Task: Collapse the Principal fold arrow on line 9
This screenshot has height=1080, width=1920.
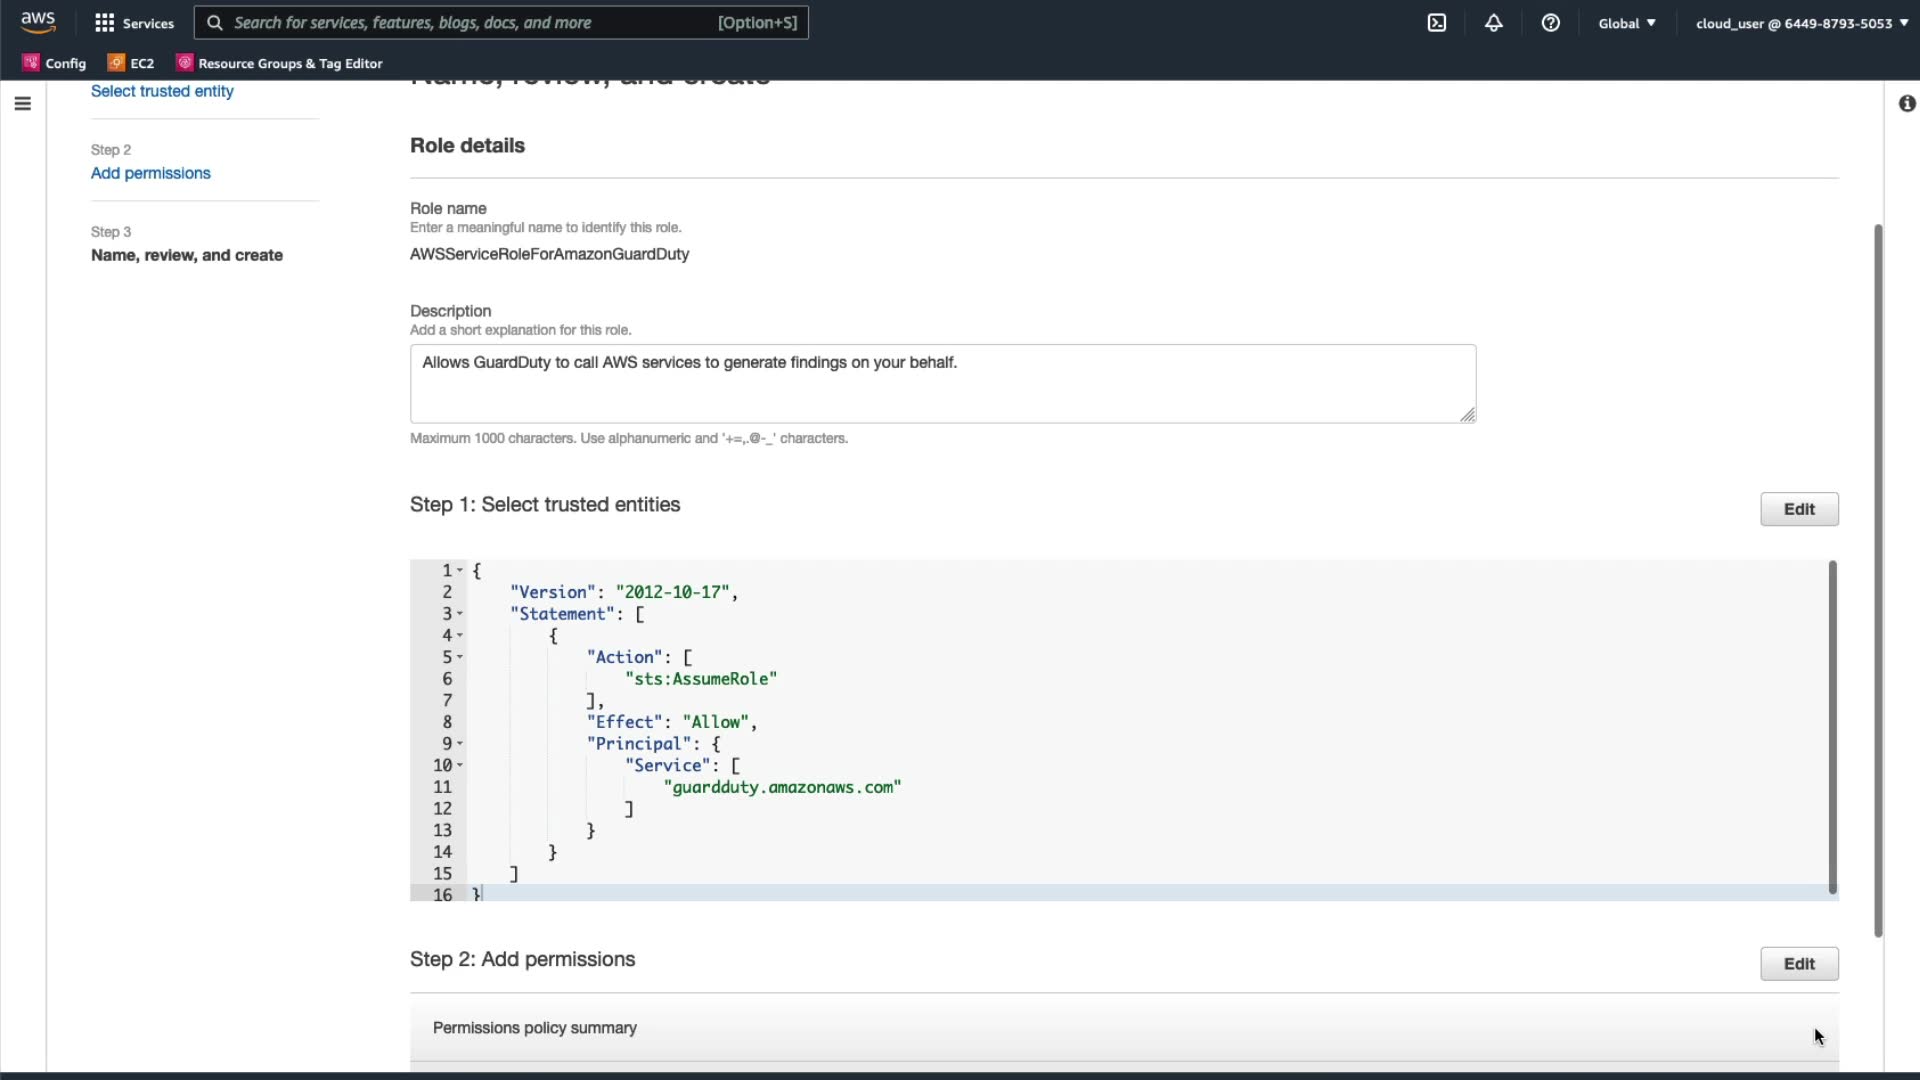Action: tap(460, 744)
